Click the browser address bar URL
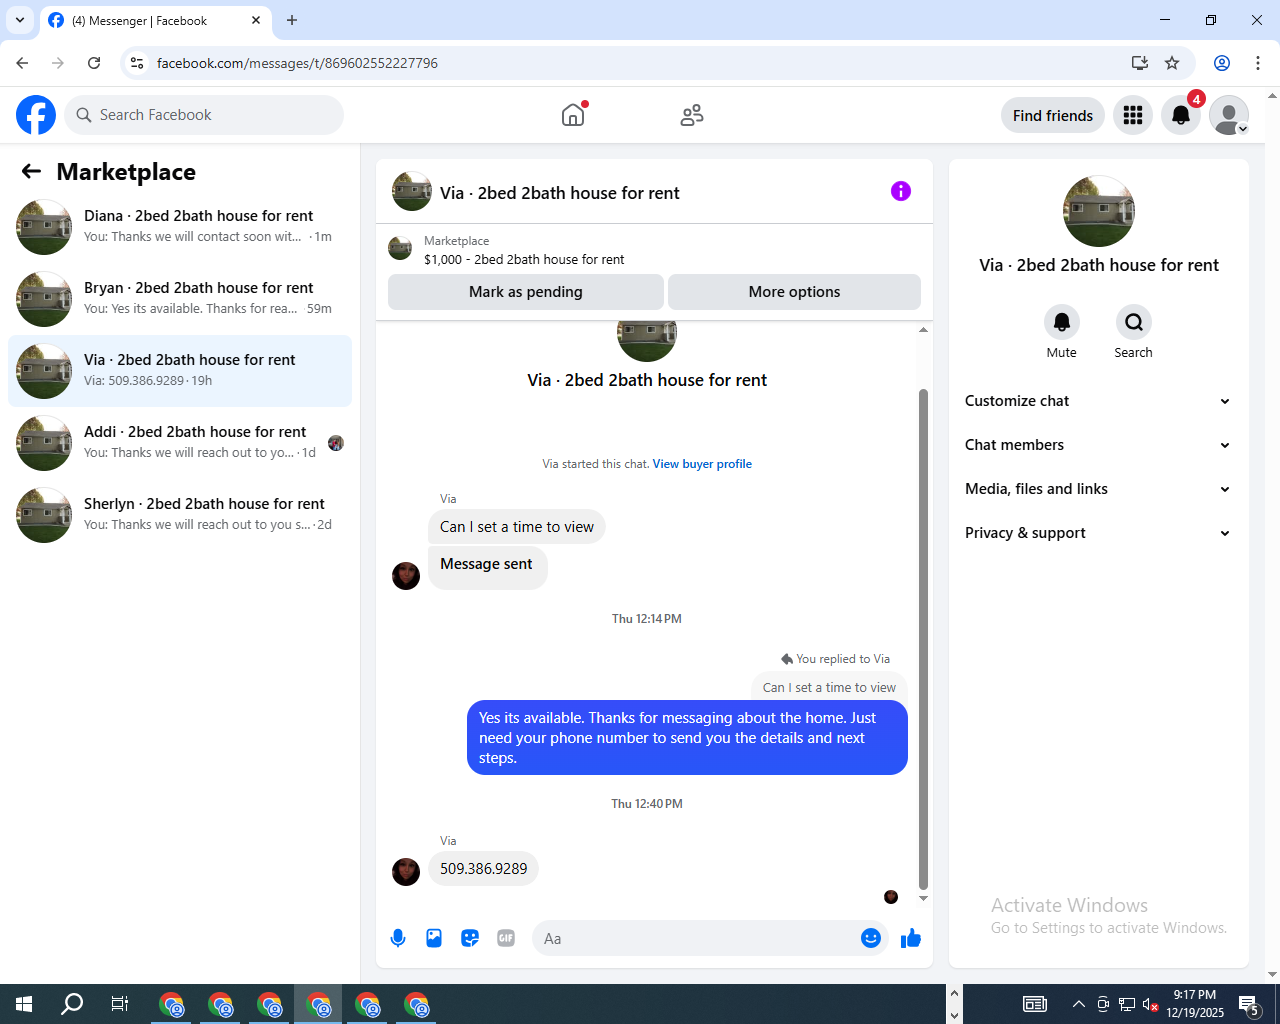 coord(297,63)
